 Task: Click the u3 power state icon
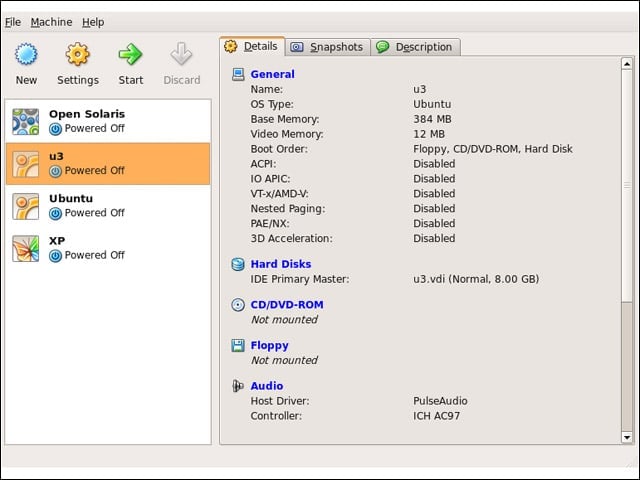[56, 171]
